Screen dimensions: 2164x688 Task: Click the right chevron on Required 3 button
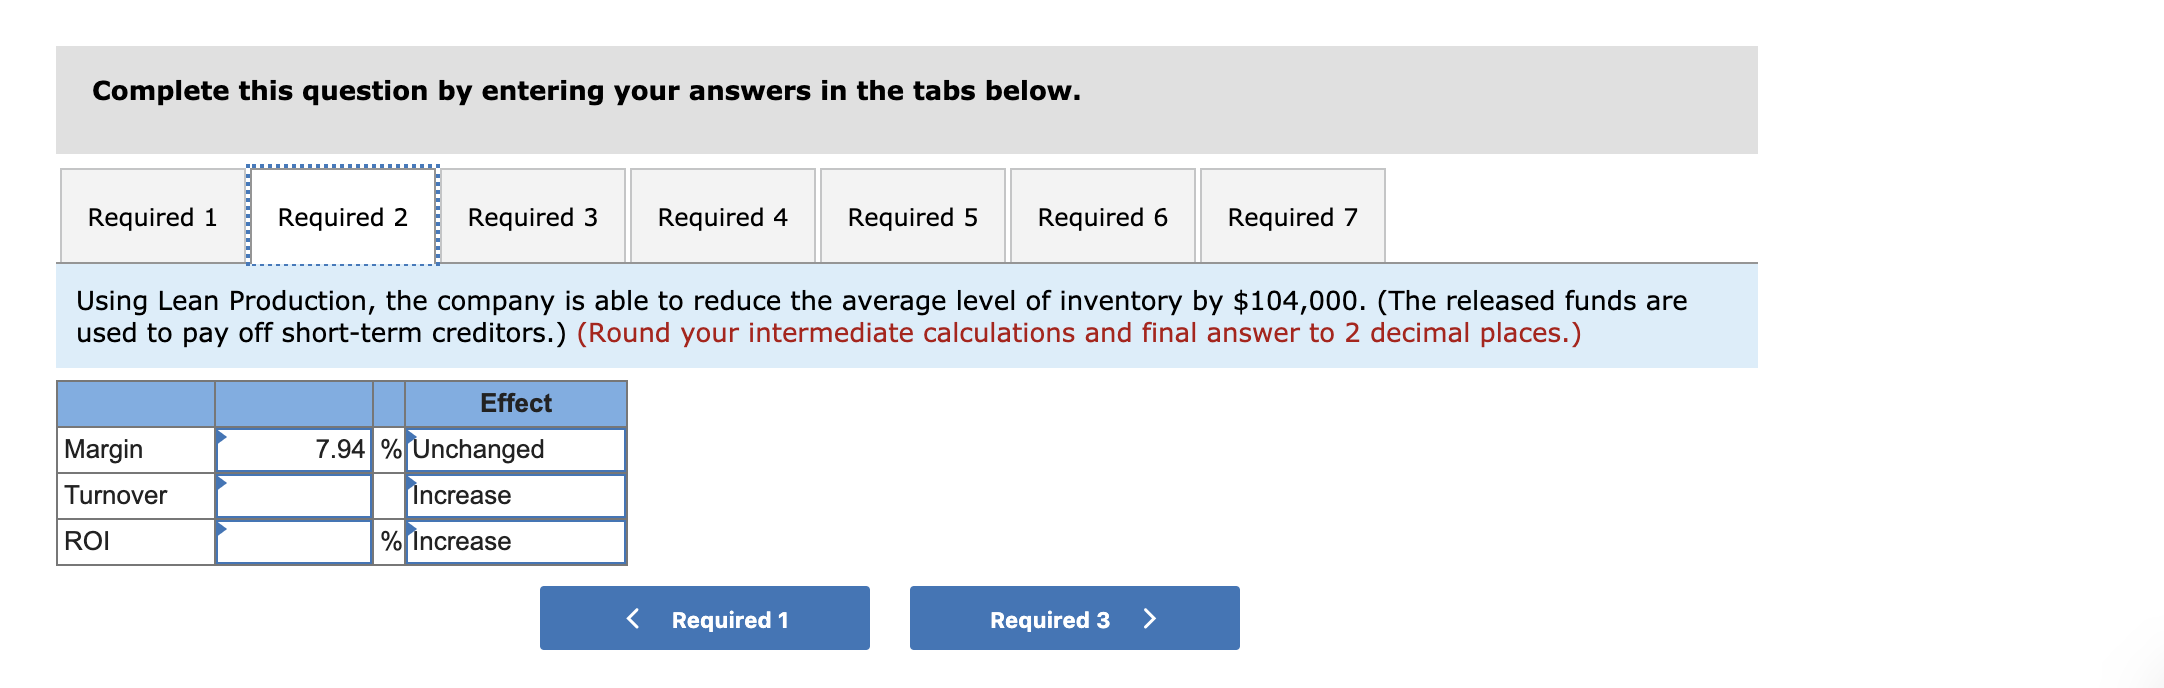coord(1150,618)
